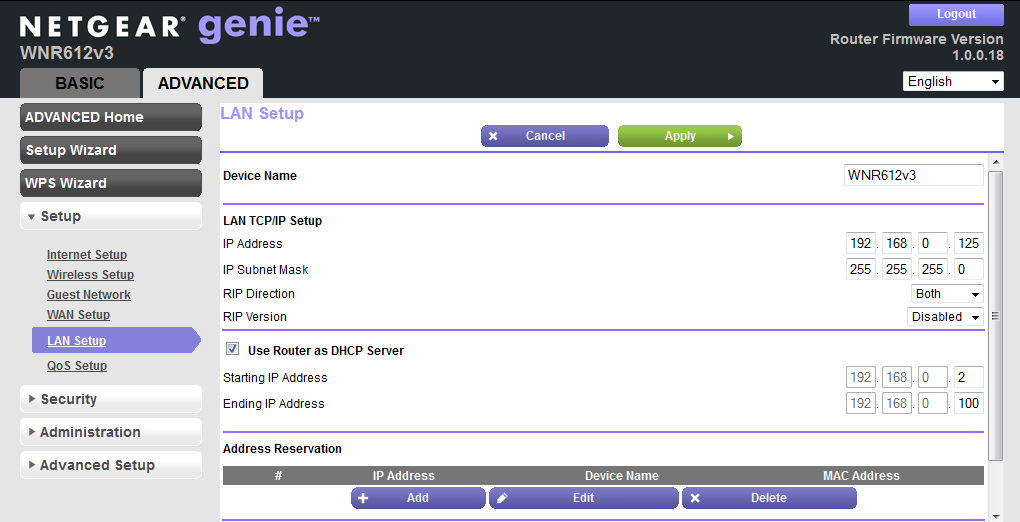This screenshot has width=1020, height=522.
Task: Open QoS Setup page
Action: pos(77,366)
